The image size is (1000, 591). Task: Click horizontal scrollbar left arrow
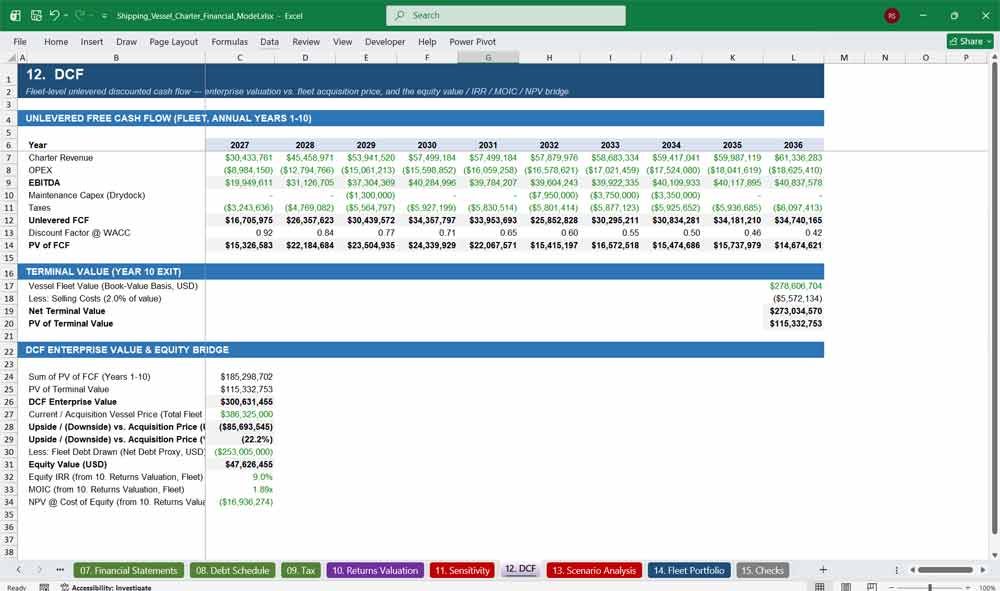(x=912, y=570)
